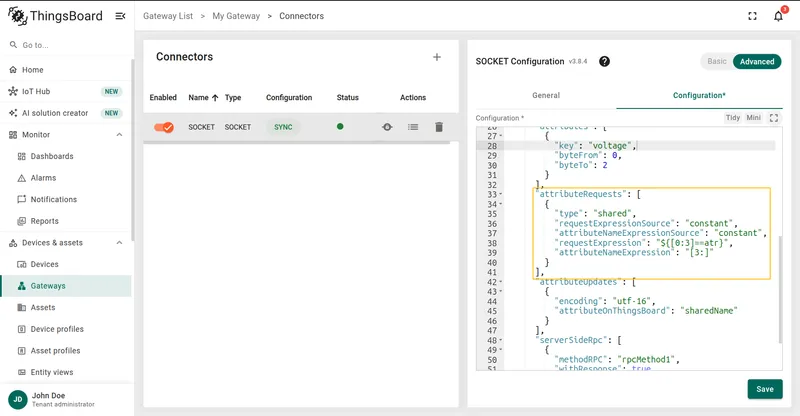Image resolution: width=800 pixels, height=416 pixels.
Task: Collapse the Devices & assets section
Action: [x=119, y=243]
